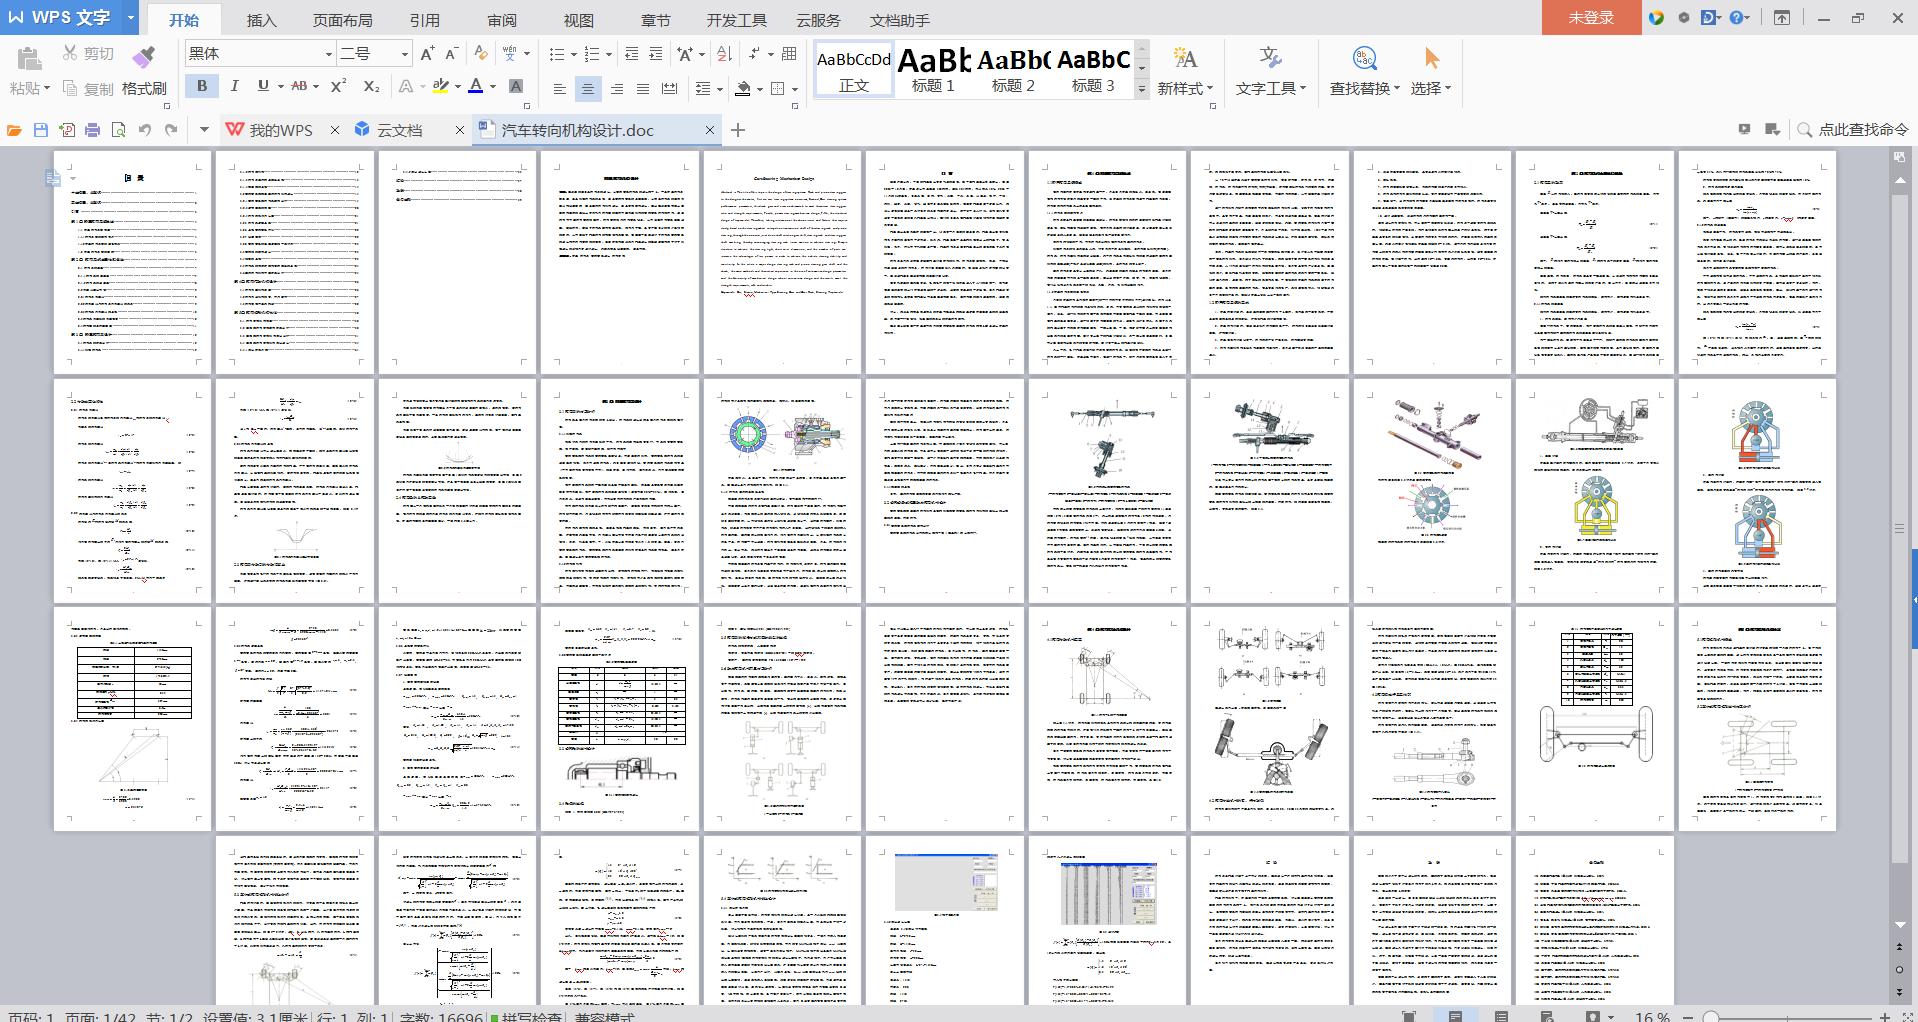Image resolution: width=1918 pixels, height=1022 pixels.
Task: Switch to the 我的WPS document tab
Action: (282, 130)
